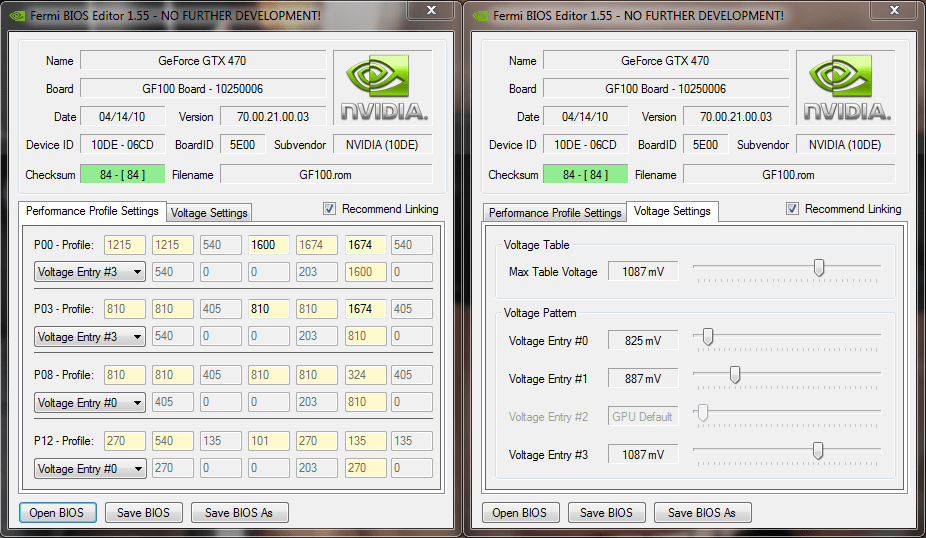Click the app icon in right title bar
This screenshot has width=926, height=538.
pos(480,16)
